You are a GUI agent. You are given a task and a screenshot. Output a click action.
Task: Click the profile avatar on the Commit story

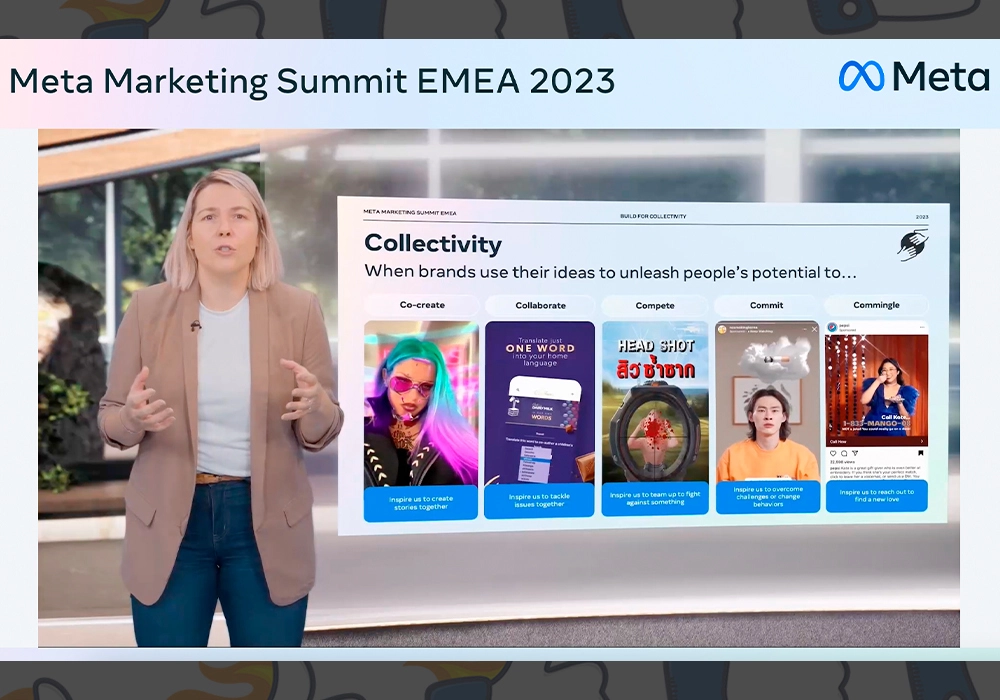point(724,329)
